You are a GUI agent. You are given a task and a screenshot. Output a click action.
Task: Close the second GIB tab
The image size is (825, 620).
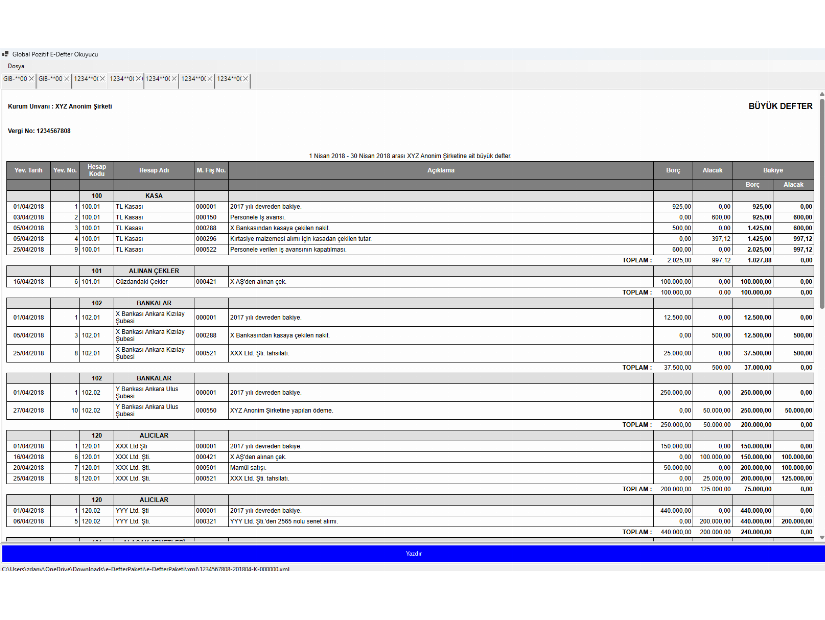tap(67, 78)
